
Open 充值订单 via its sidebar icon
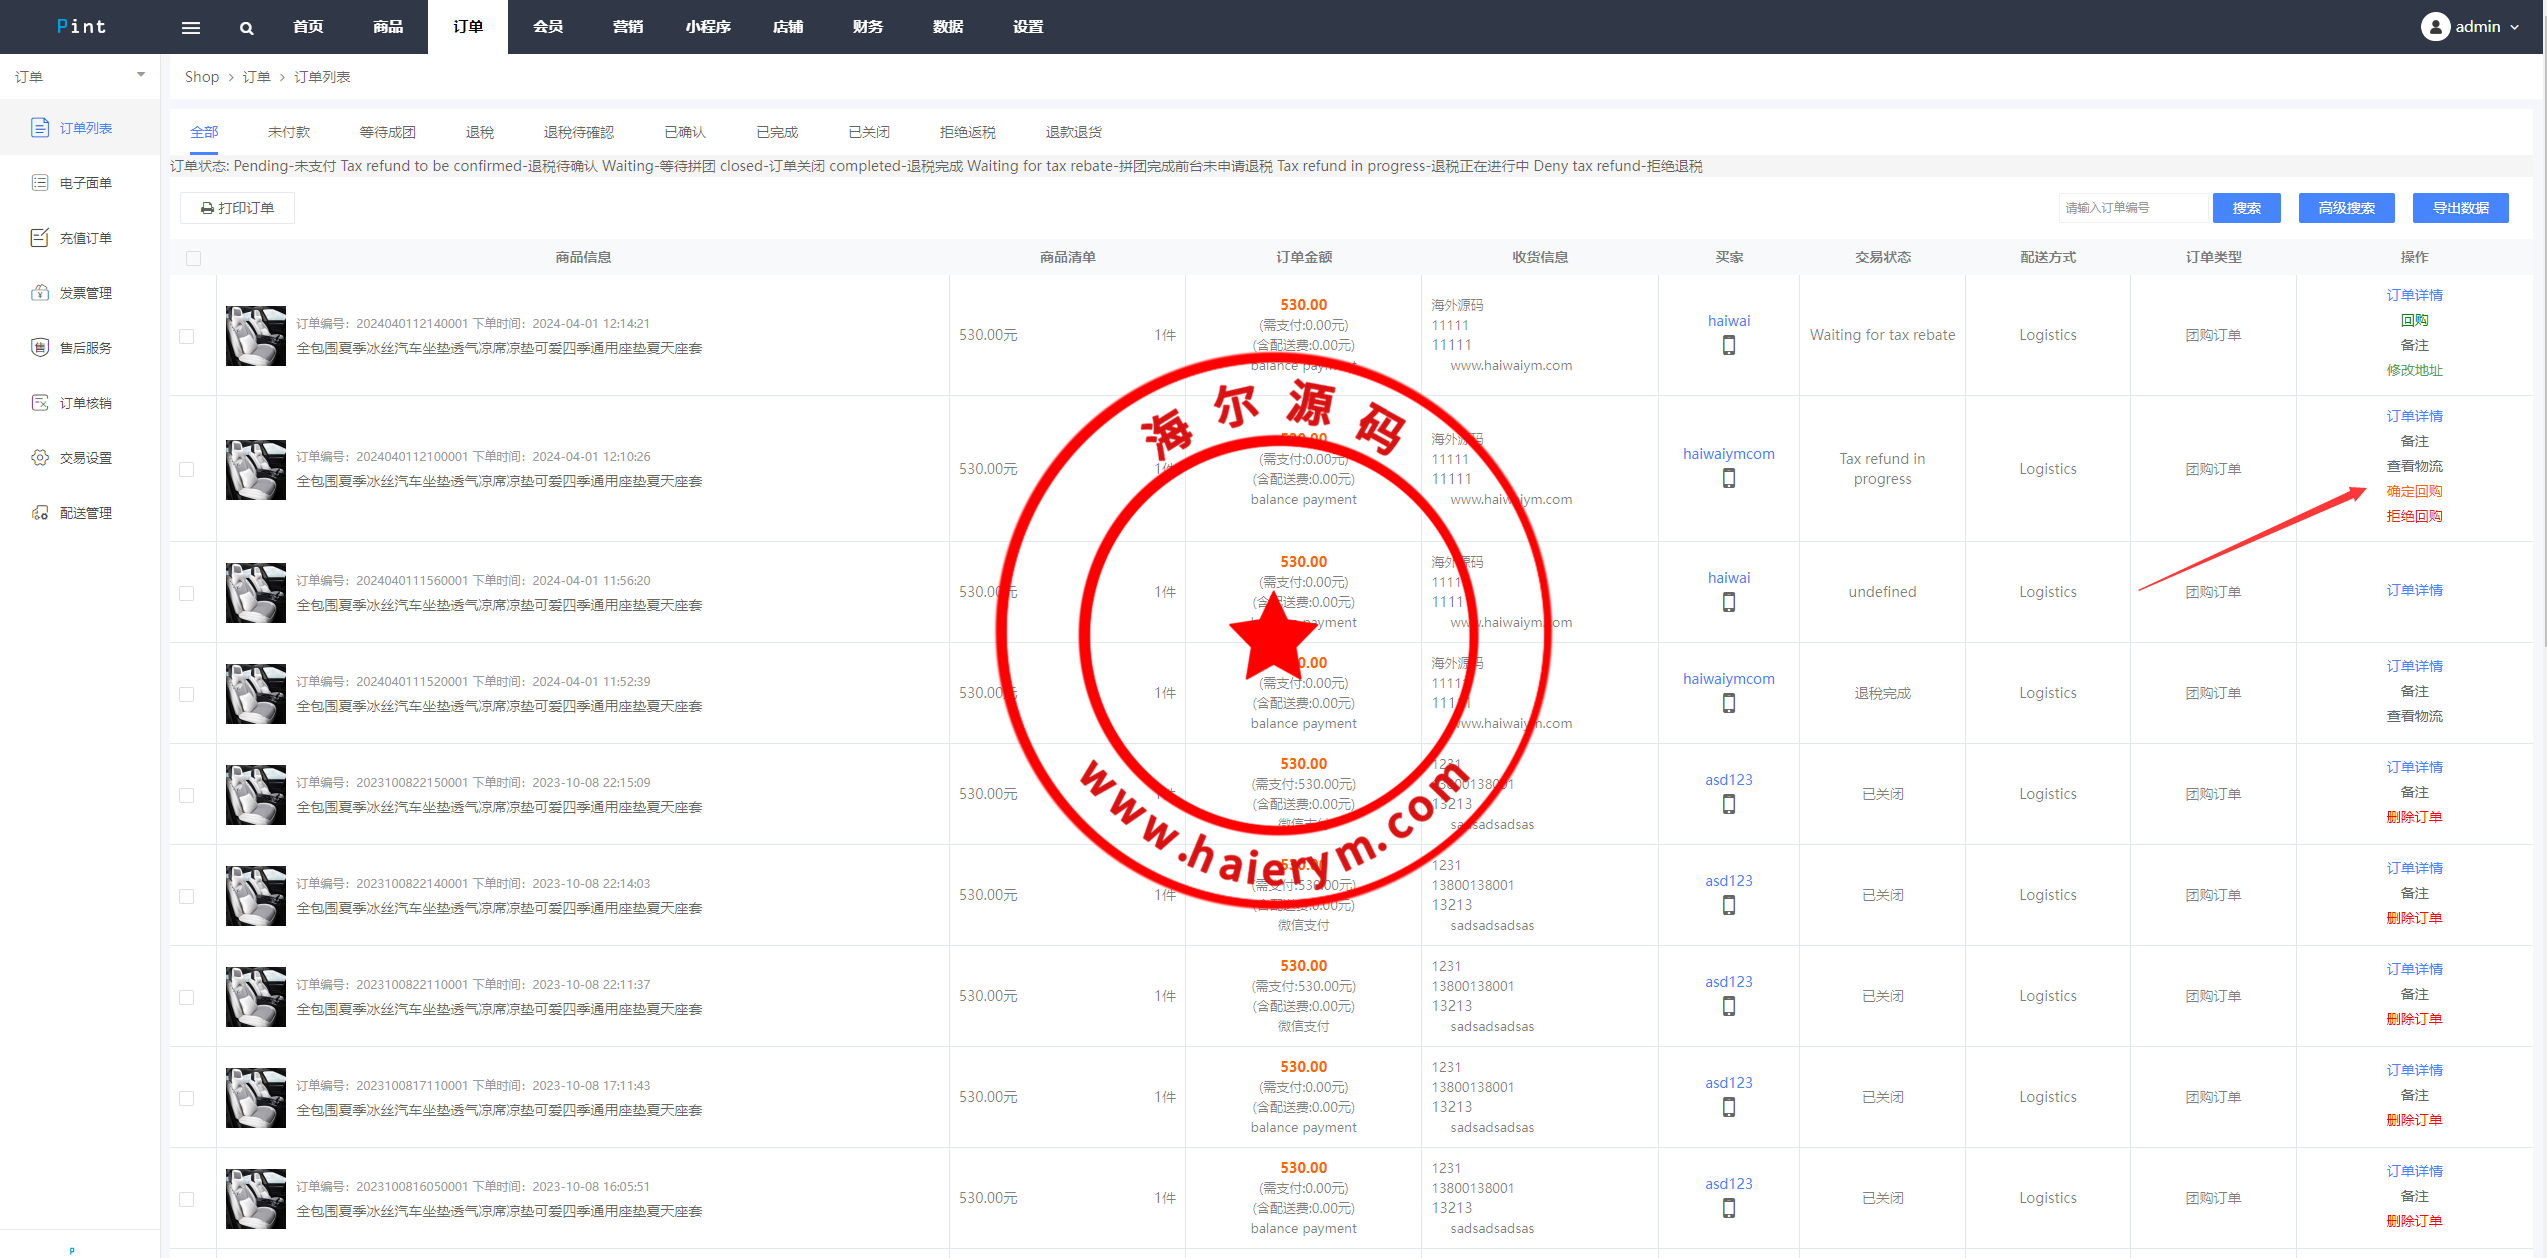tap(40, 237)
